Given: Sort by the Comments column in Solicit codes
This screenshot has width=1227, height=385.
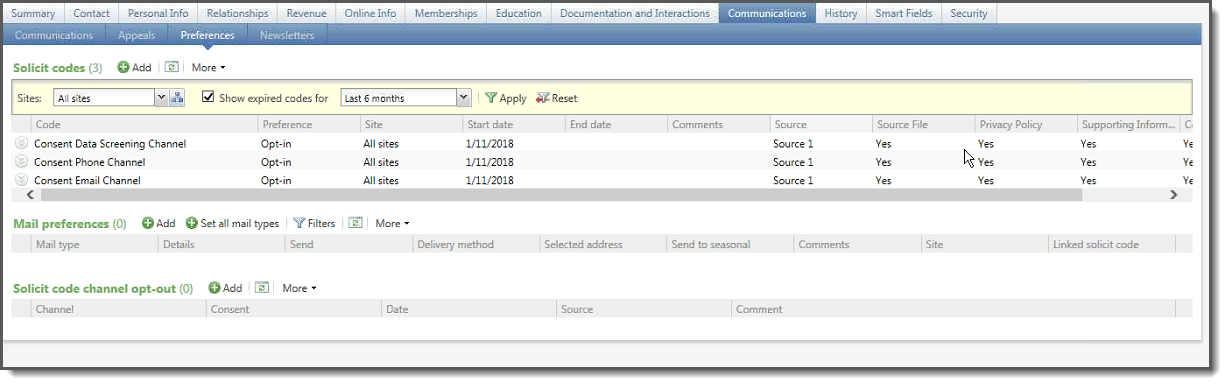Looking at the screenshot, I should (x=718, y=124).
